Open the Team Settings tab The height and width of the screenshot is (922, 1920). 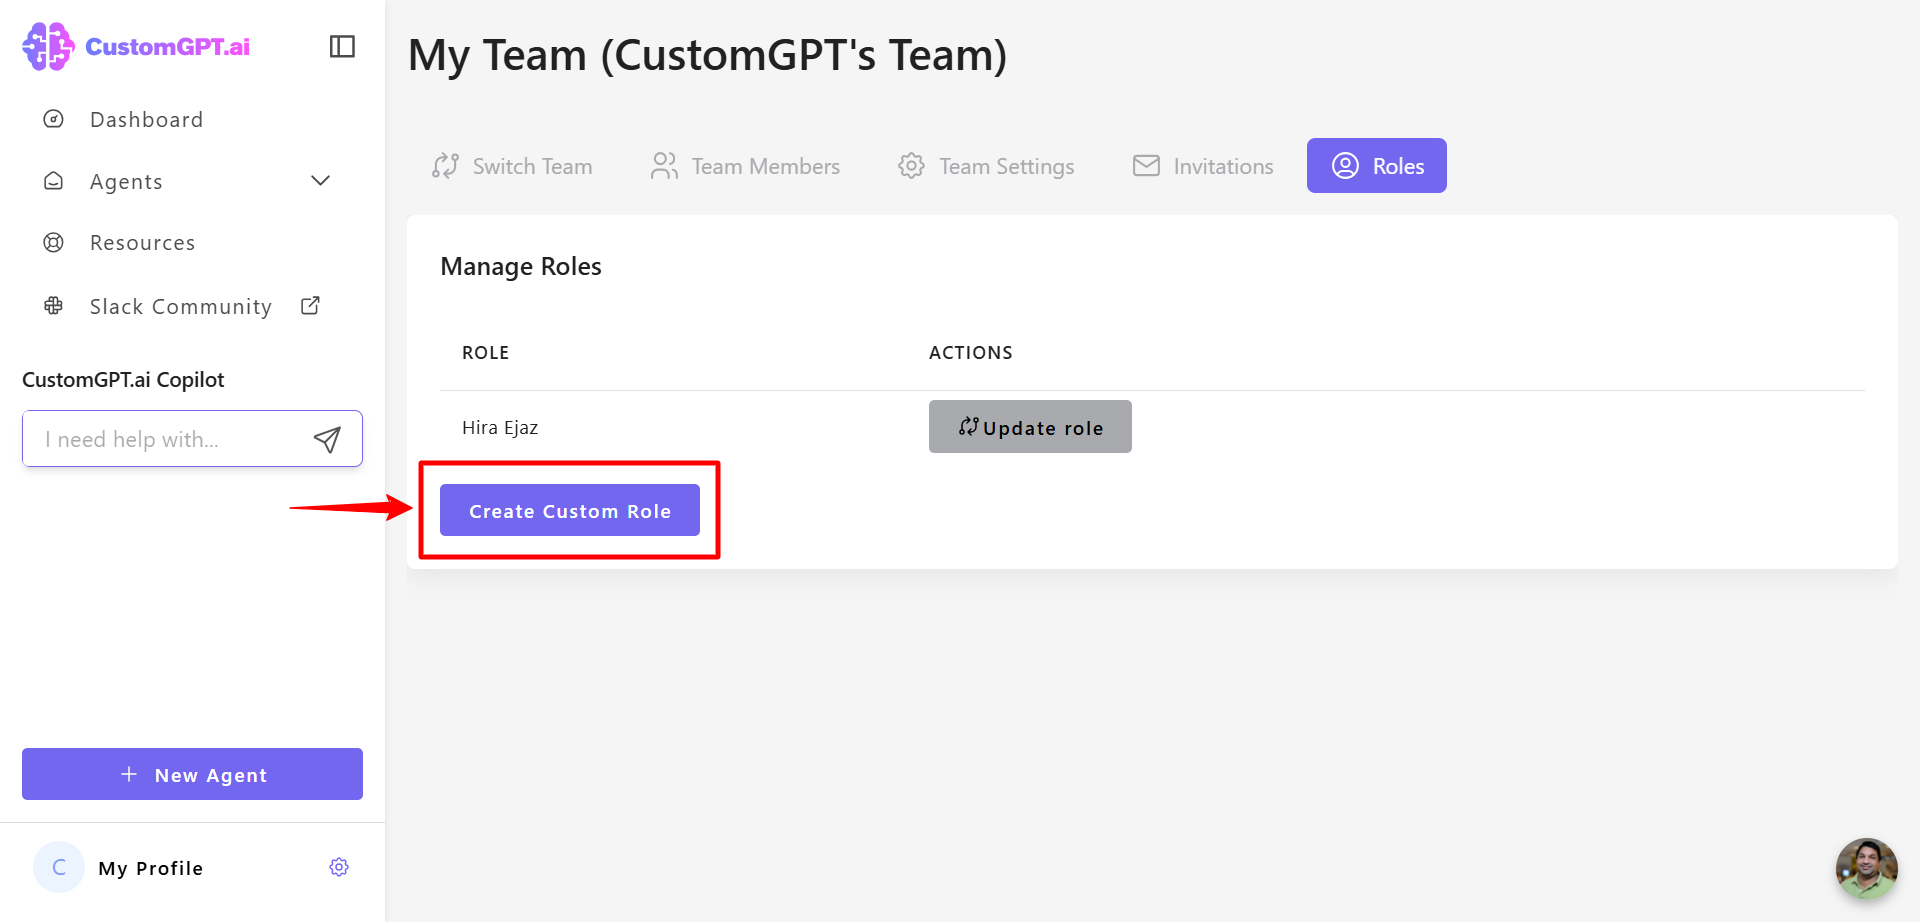pyautogui.click(x=986, y=166)
